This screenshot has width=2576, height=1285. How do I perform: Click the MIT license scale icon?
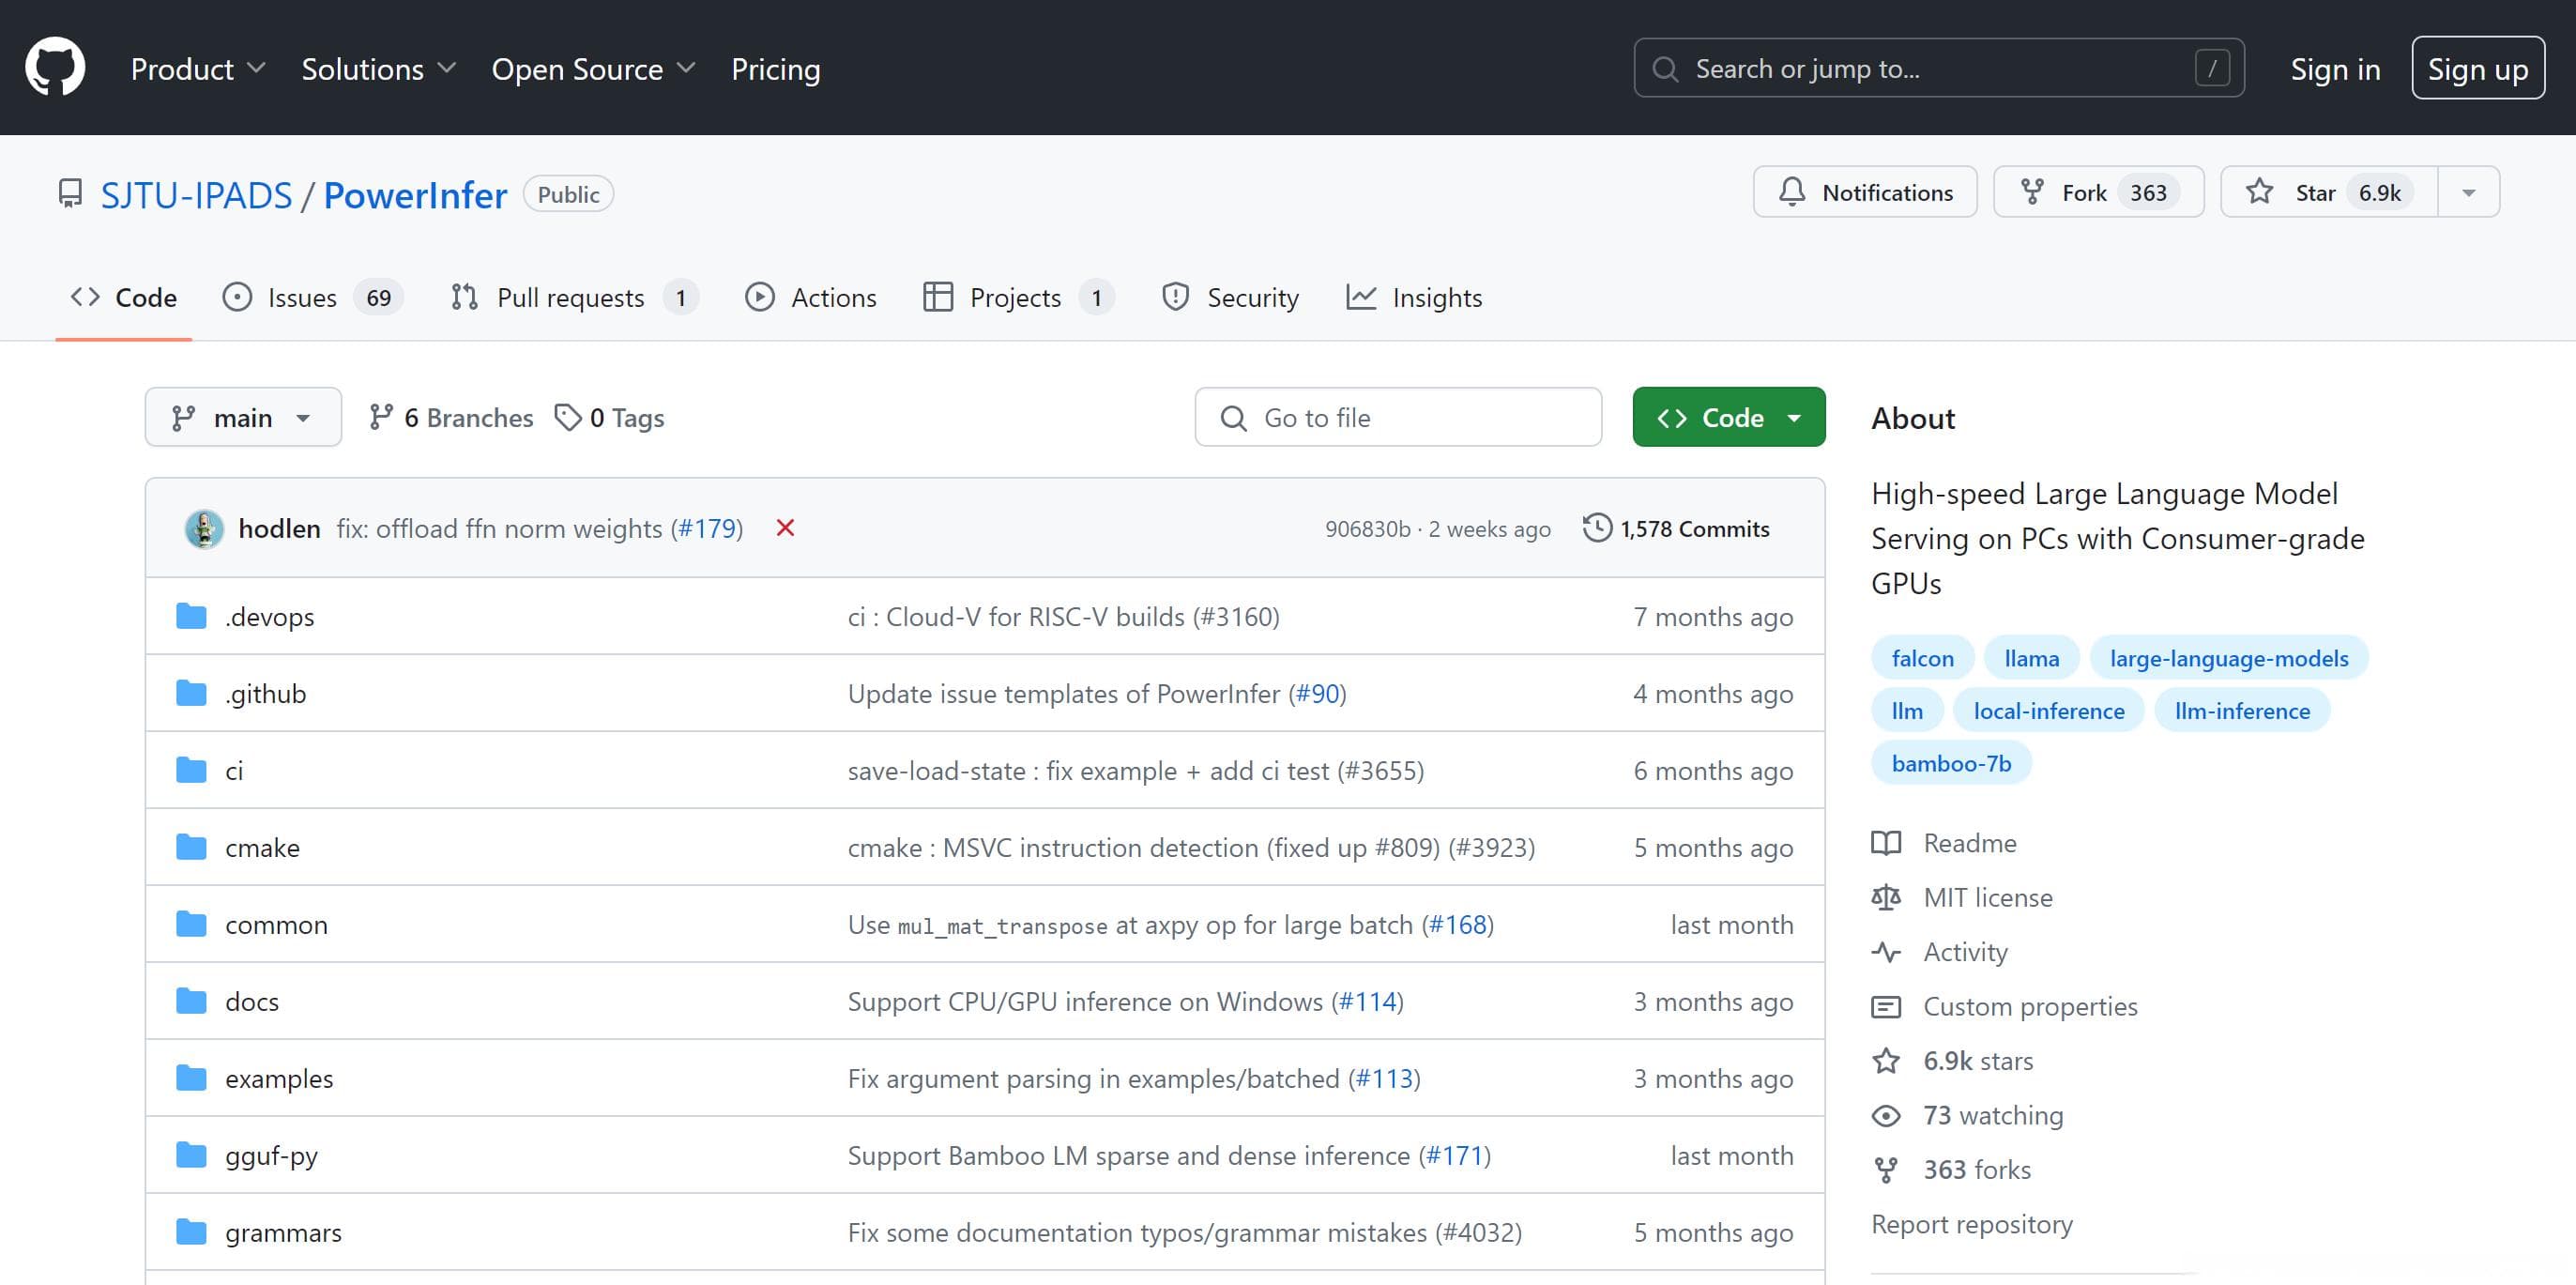(x=1886, y=897)
